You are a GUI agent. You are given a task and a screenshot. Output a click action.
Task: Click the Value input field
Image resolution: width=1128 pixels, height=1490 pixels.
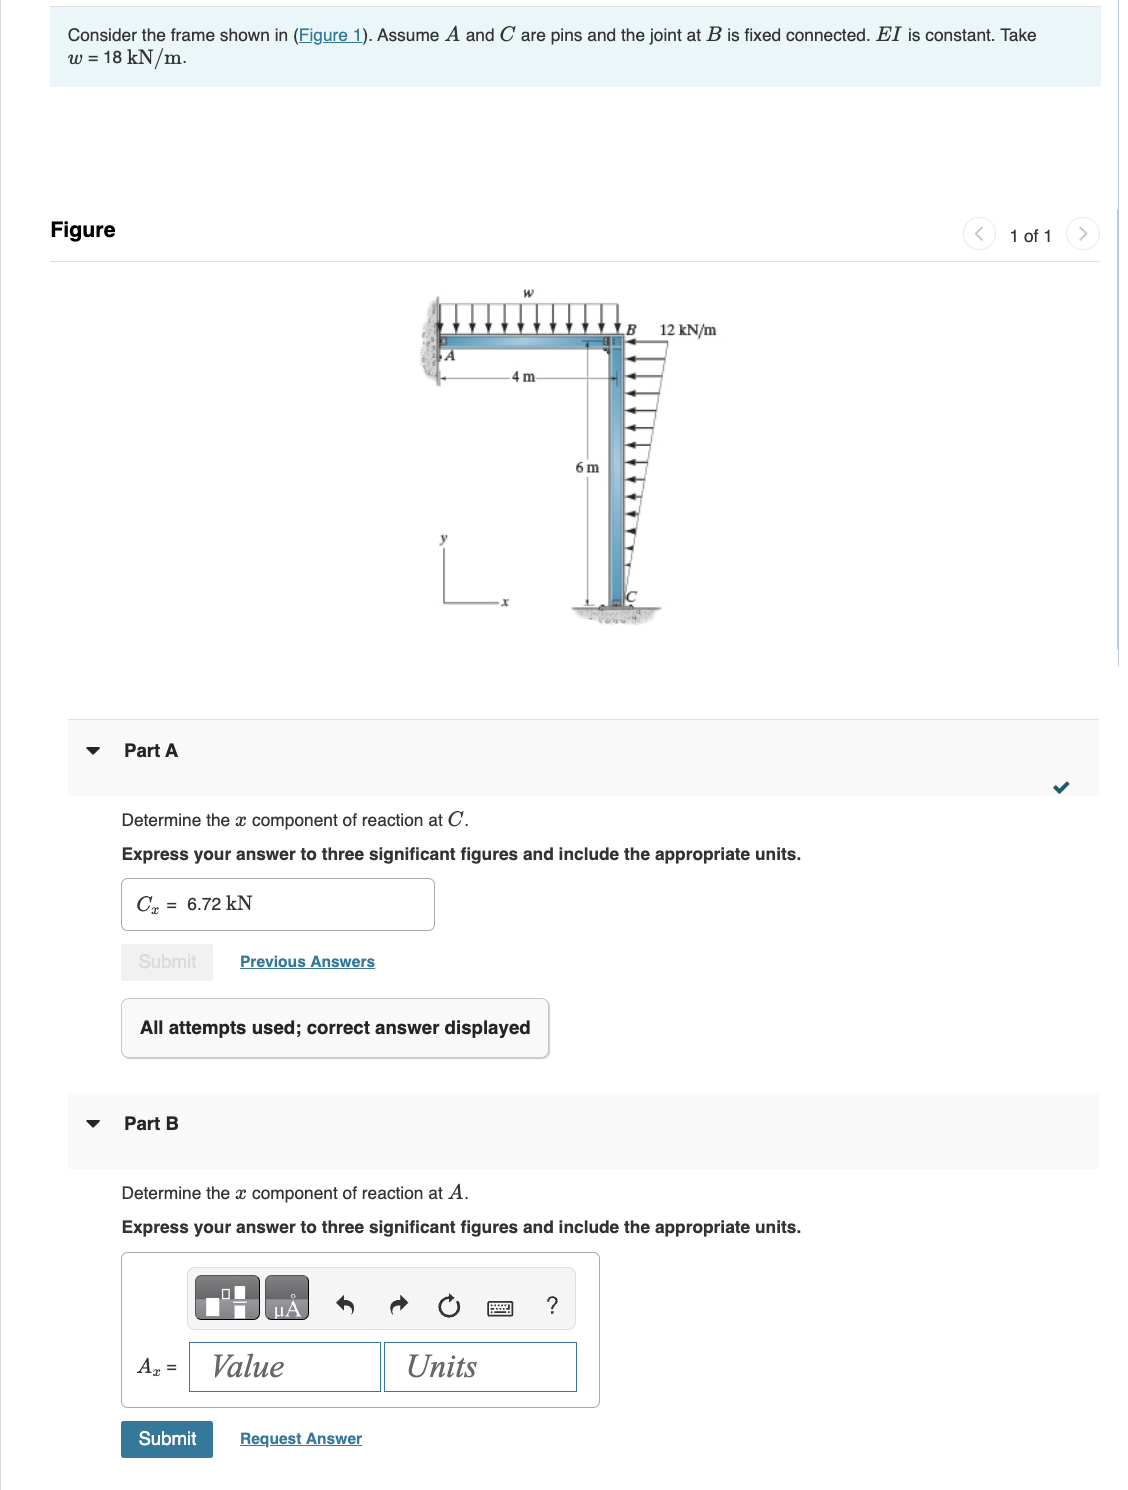[284, 1366]
